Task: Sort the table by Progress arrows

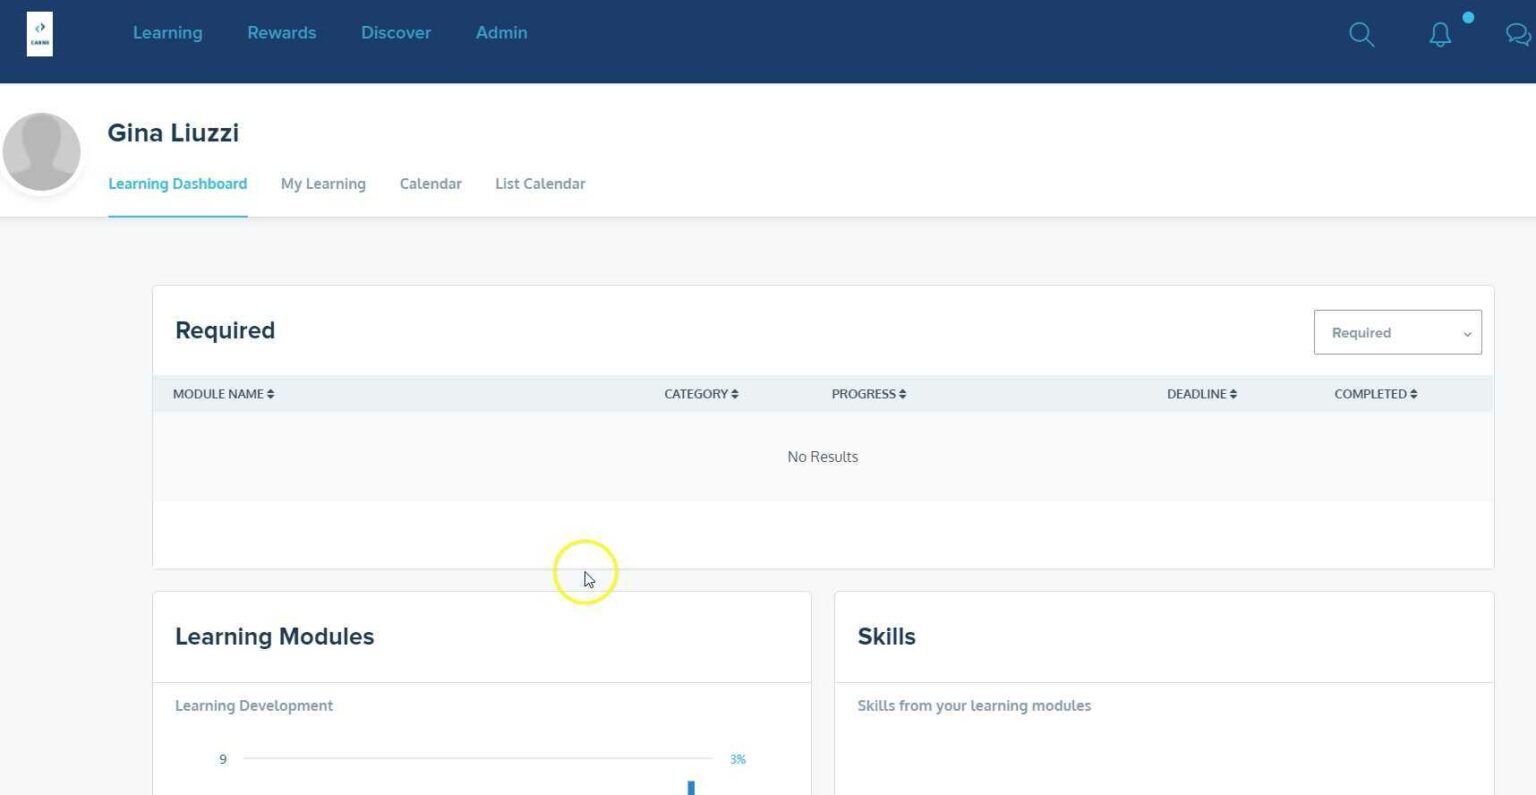Action: coord(901,393)
